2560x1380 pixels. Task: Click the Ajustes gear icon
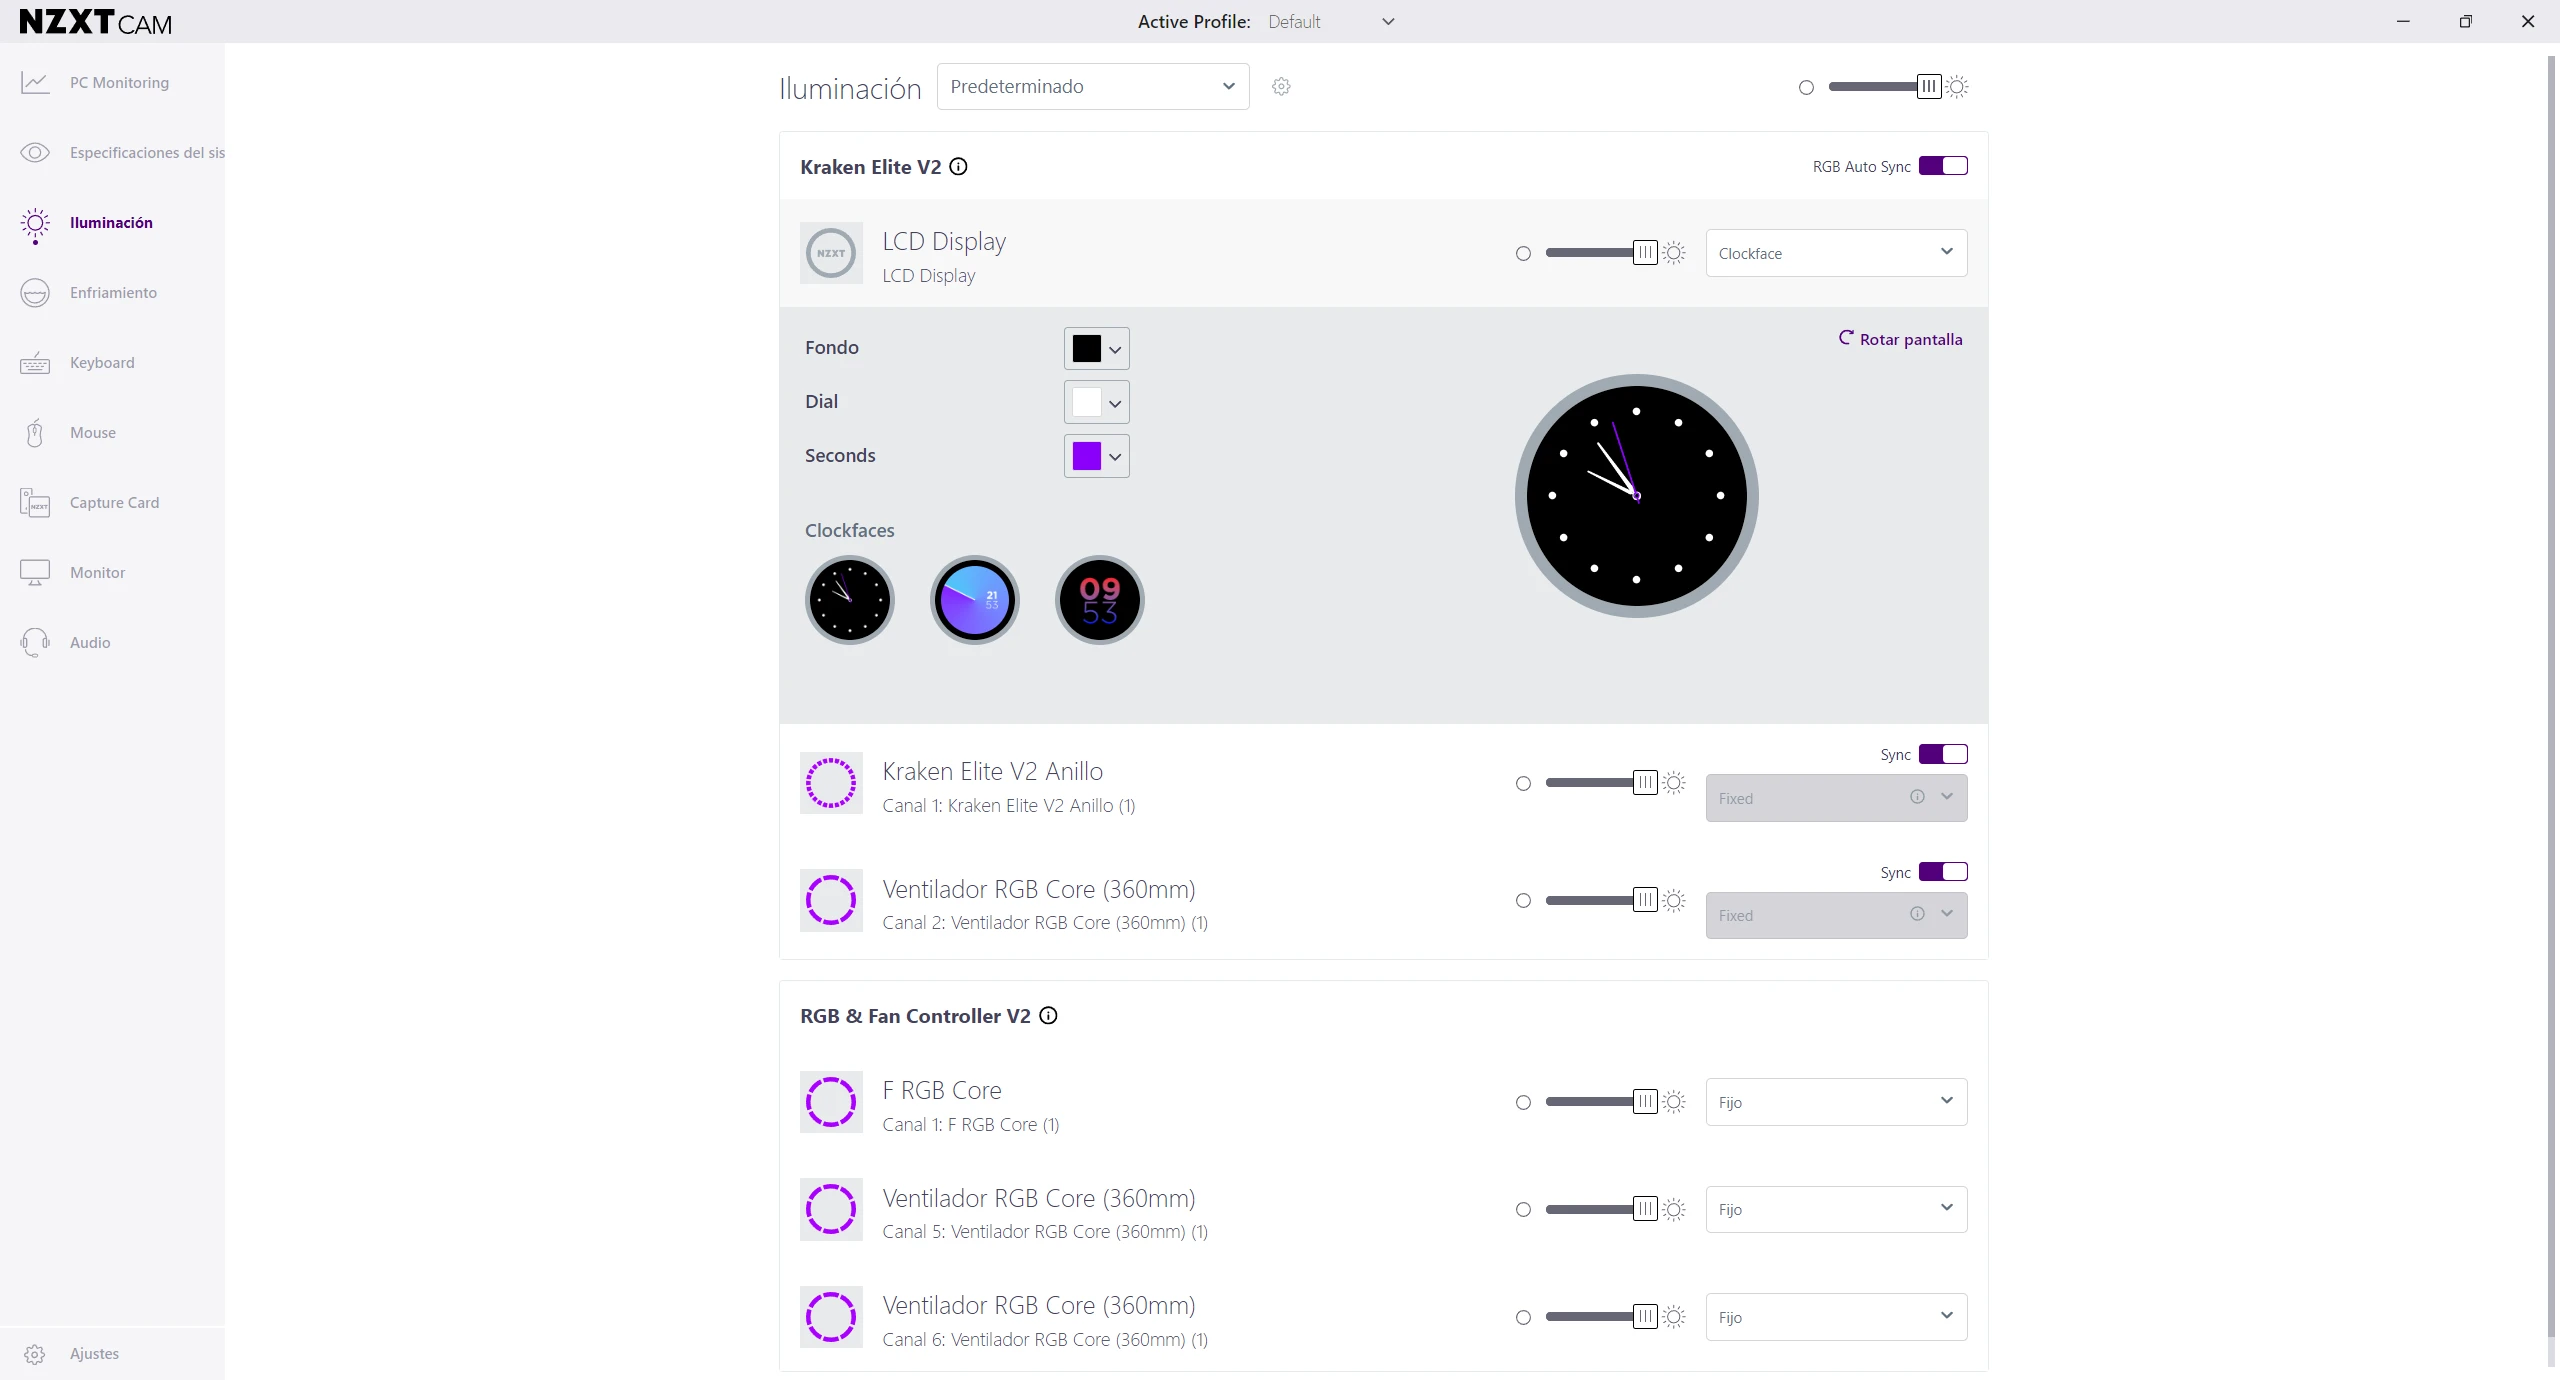tap(35, 1354)
